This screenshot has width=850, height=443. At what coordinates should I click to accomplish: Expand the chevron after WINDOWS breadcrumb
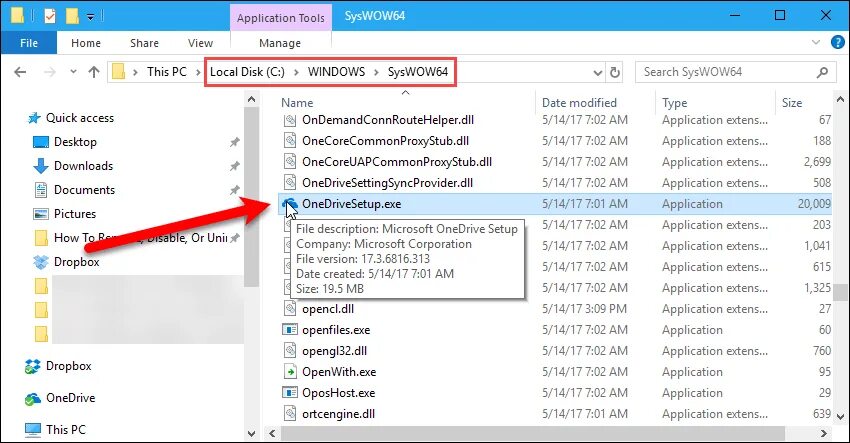coord(376,72)
